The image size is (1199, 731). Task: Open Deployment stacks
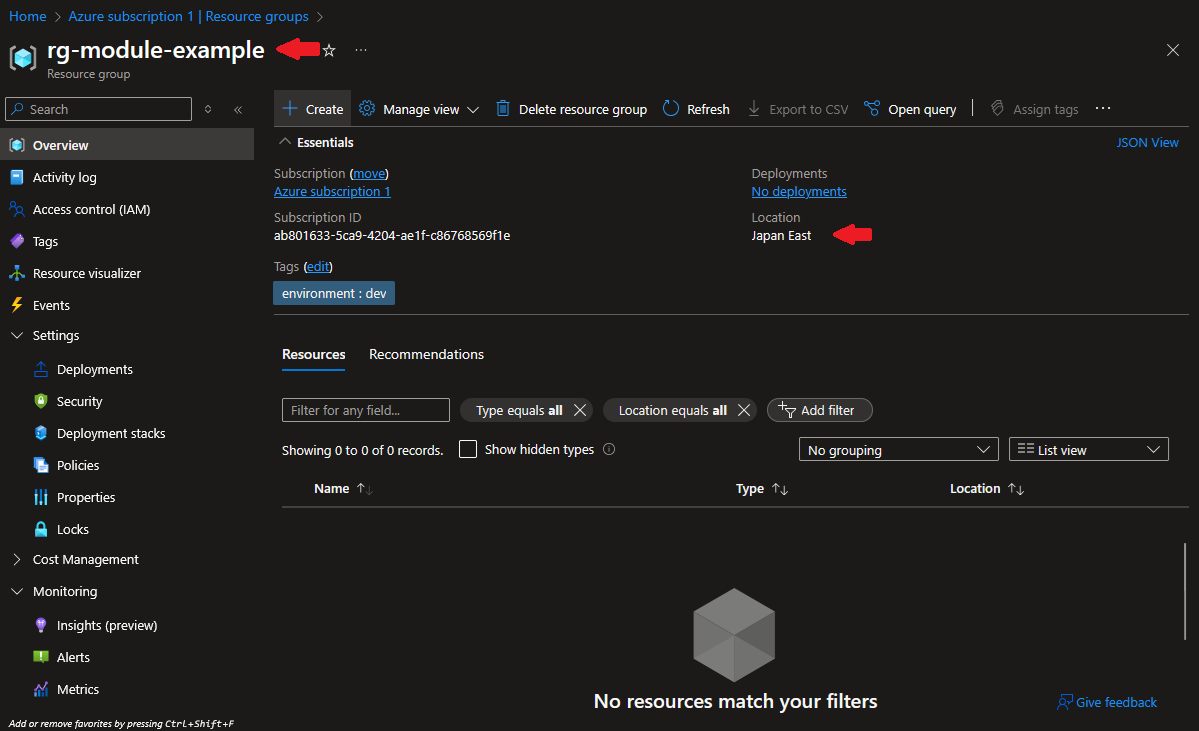(111, 434)
